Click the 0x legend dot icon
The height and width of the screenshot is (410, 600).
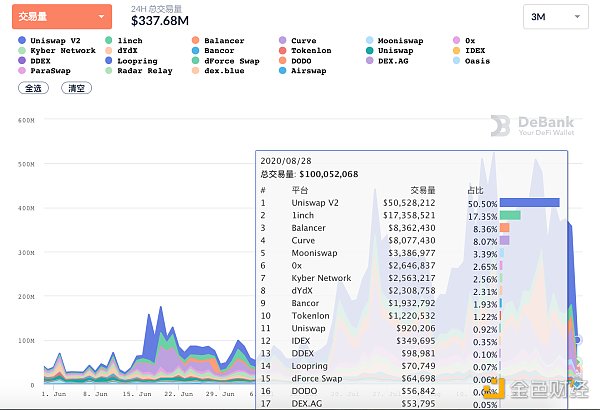pos(456,41)
